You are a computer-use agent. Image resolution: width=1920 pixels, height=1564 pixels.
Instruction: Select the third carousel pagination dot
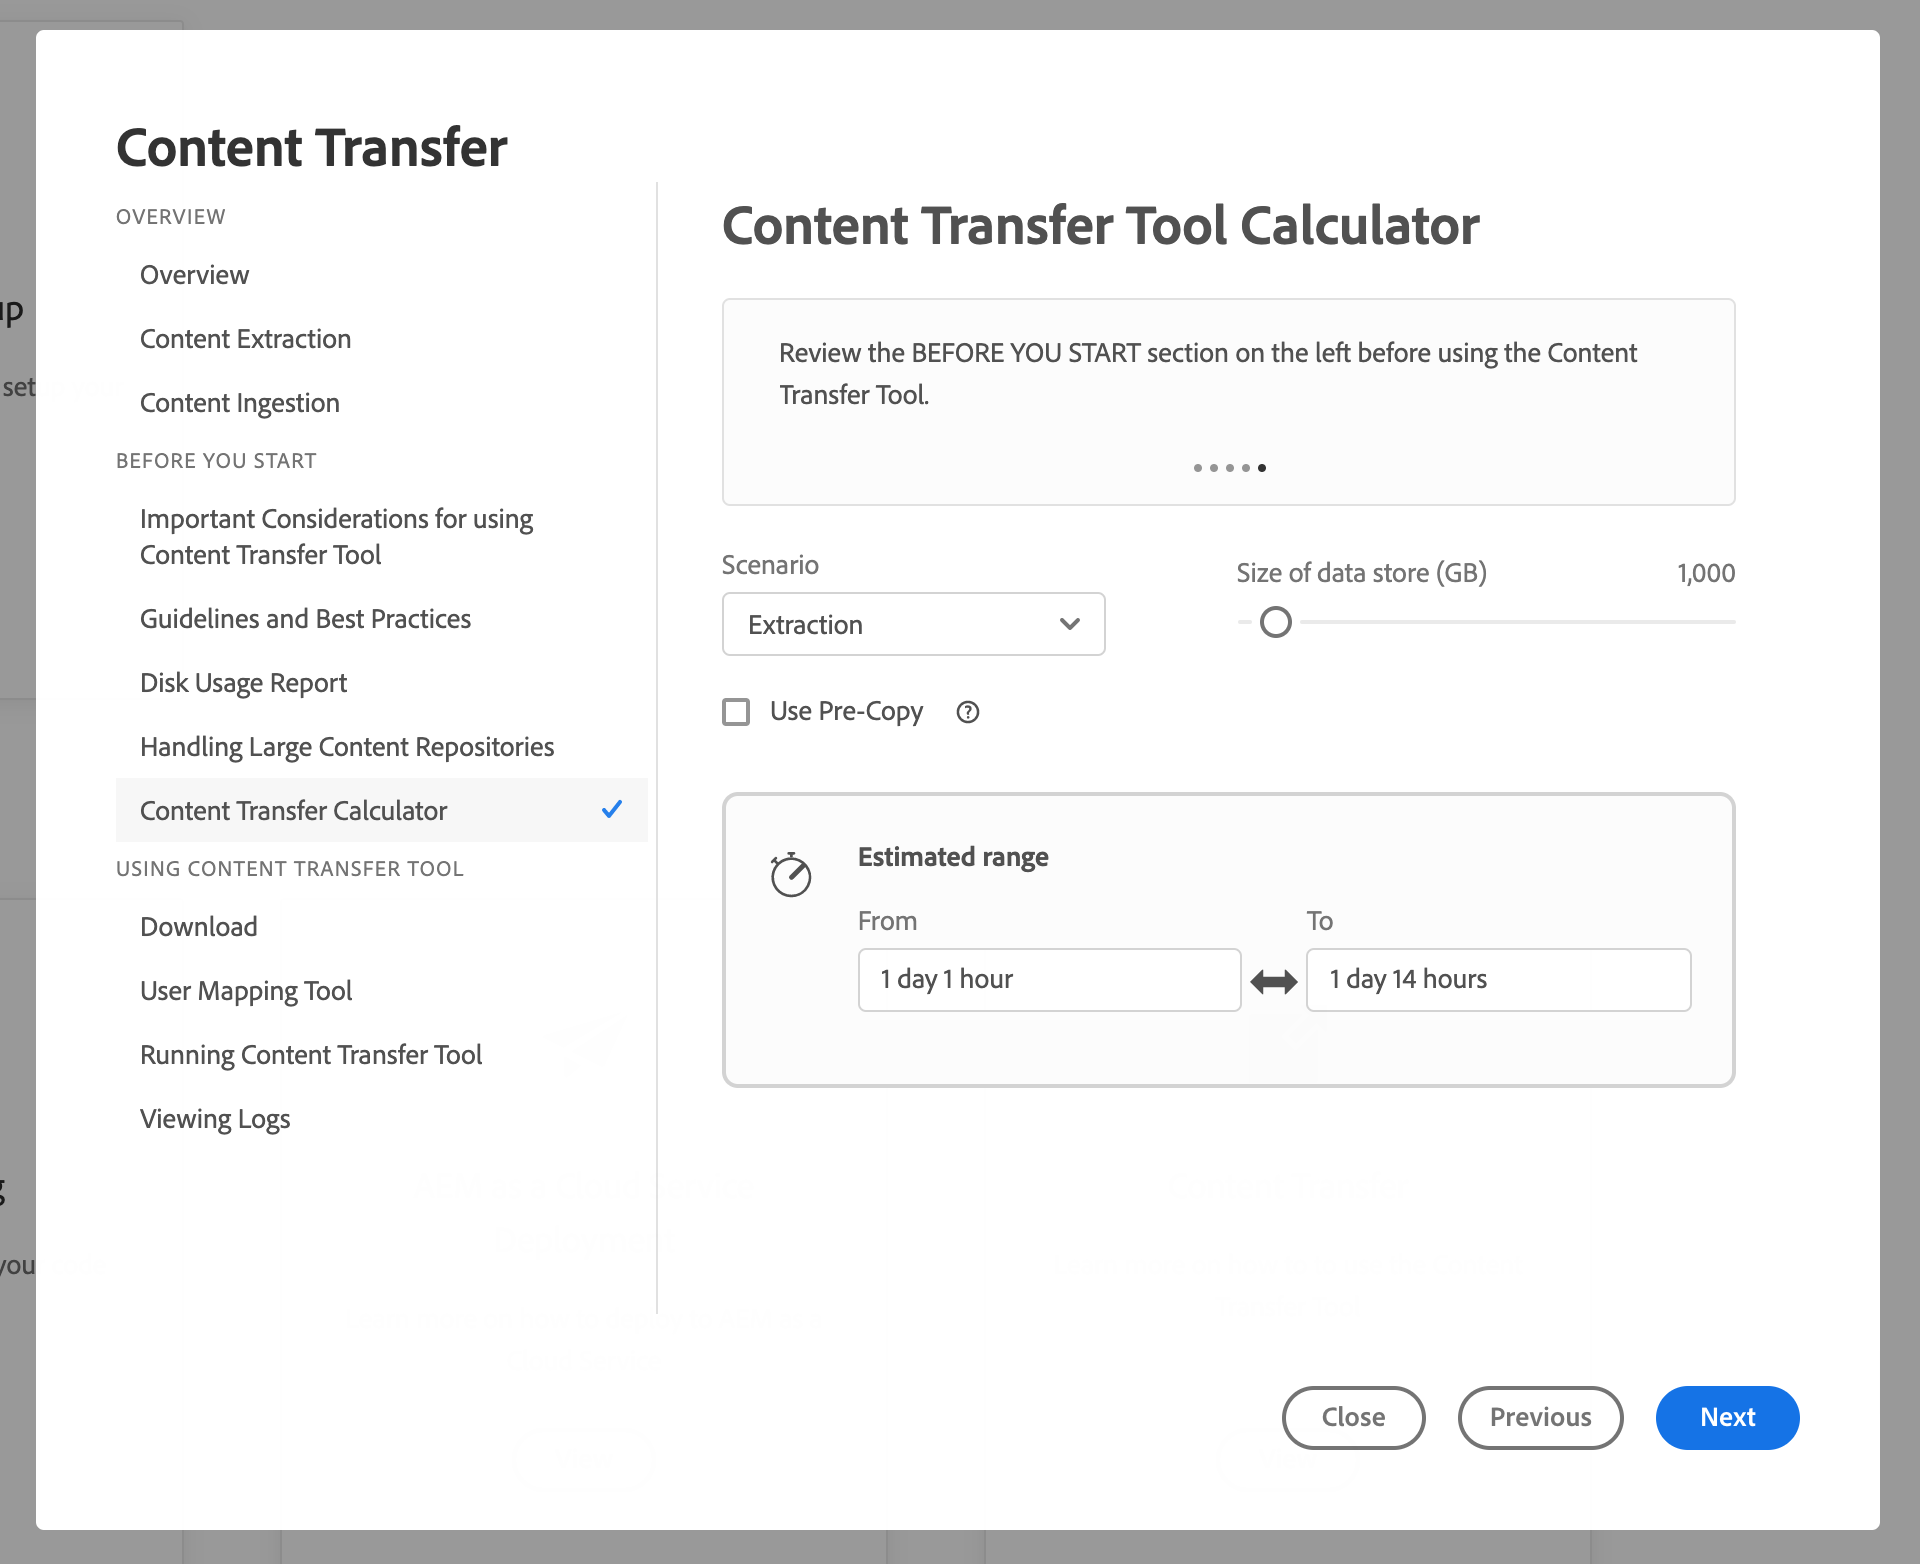pos(1230,468)
